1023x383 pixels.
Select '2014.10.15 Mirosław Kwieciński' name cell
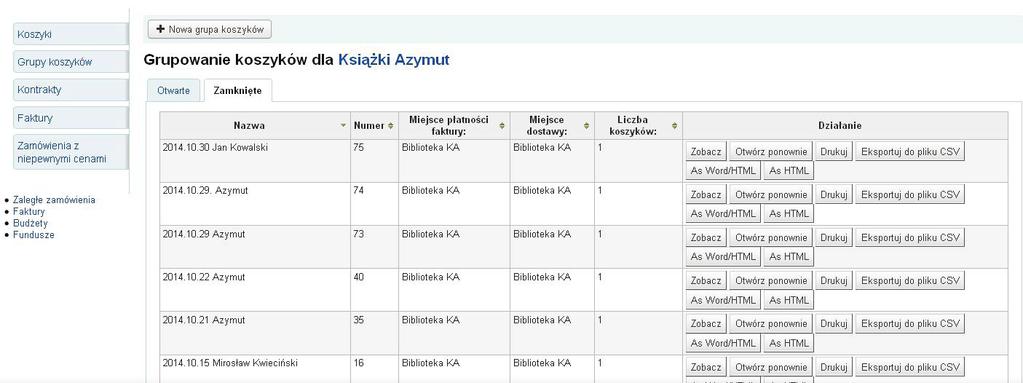[x=255, y=369]
